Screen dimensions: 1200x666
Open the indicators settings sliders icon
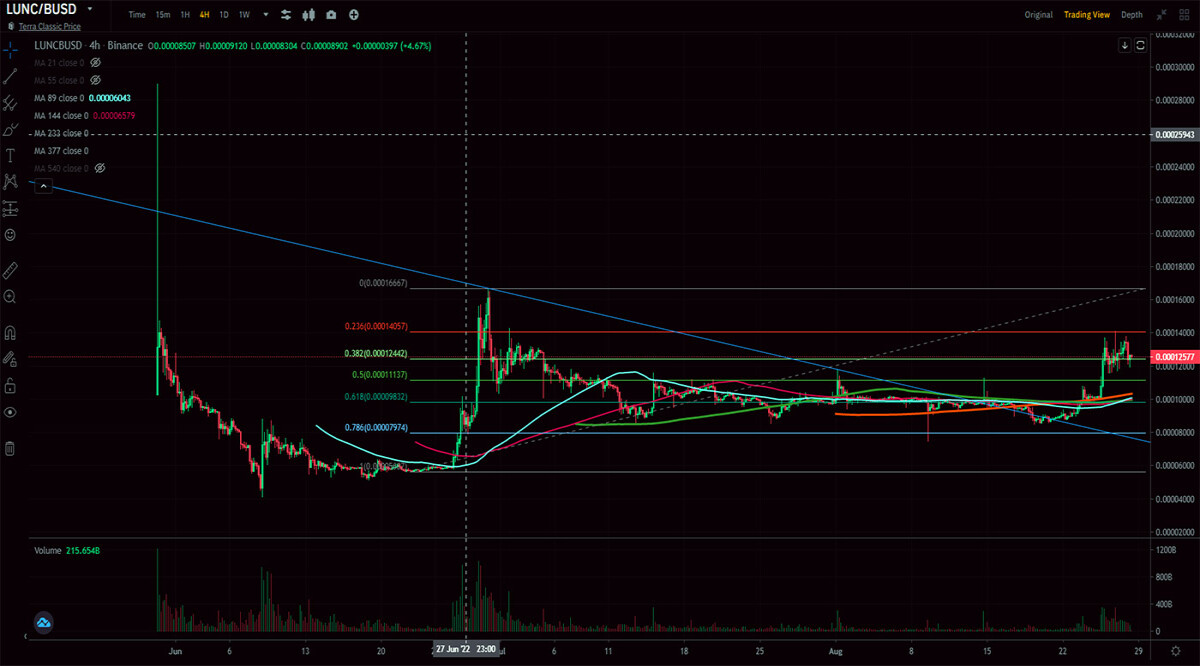click(287, 15)
